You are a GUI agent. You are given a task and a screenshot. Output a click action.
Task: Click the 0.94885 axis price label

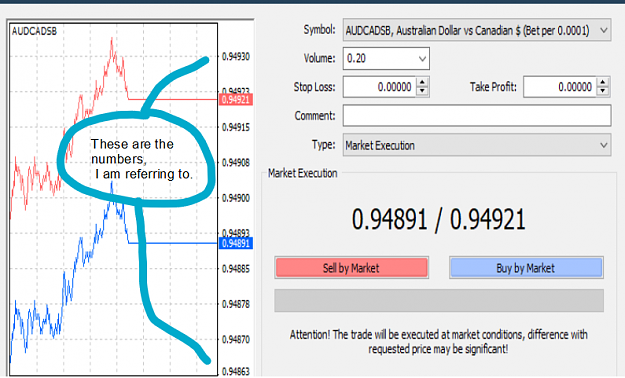coord(236,269)
